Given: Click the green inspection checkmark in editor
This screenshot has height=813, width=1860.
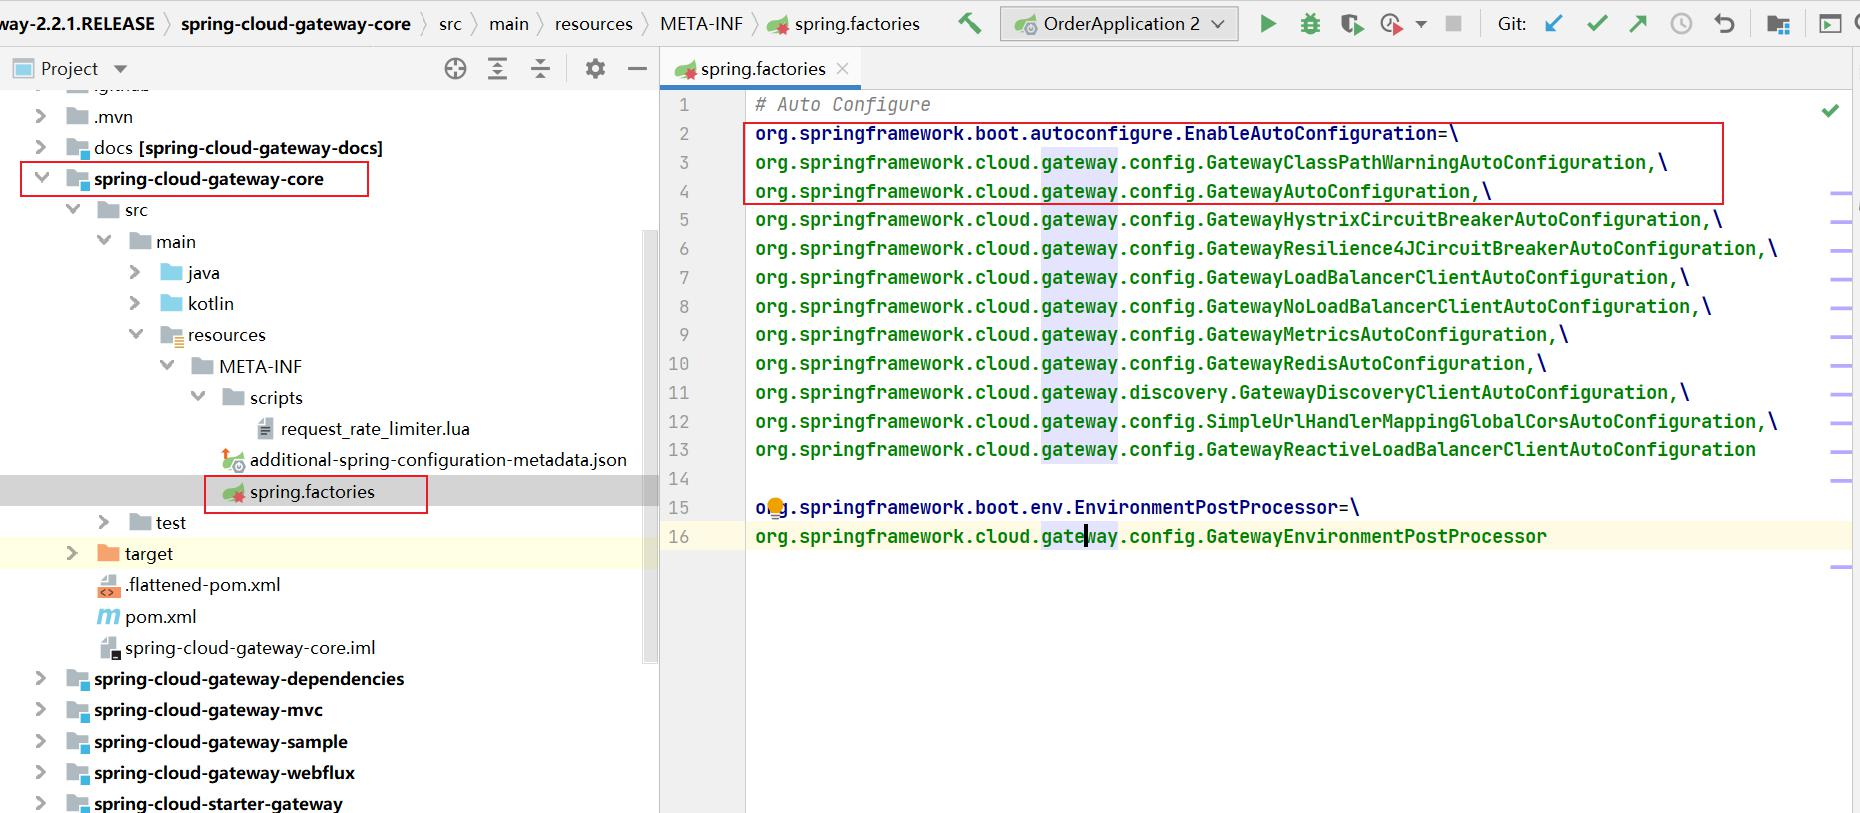Looking at the screenshot, I should click(x=1830, y=110).
